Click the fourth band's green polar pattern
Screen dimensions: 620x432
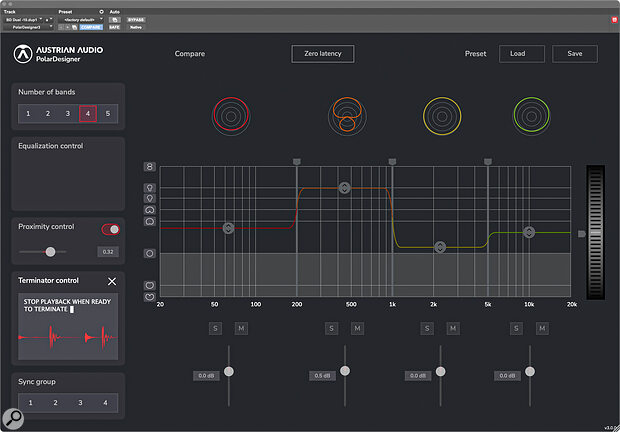[x=531, y=116]
